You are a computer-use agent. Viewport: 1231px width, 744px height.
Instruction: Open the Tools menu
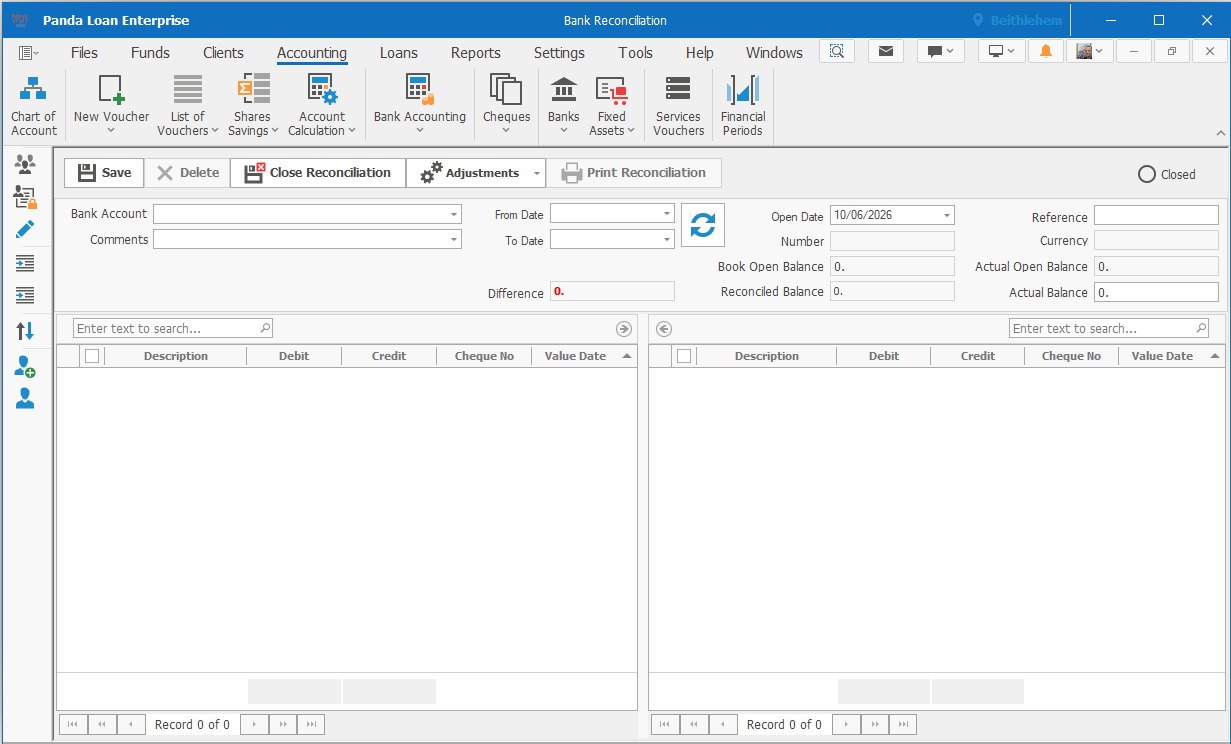point(635,53)
